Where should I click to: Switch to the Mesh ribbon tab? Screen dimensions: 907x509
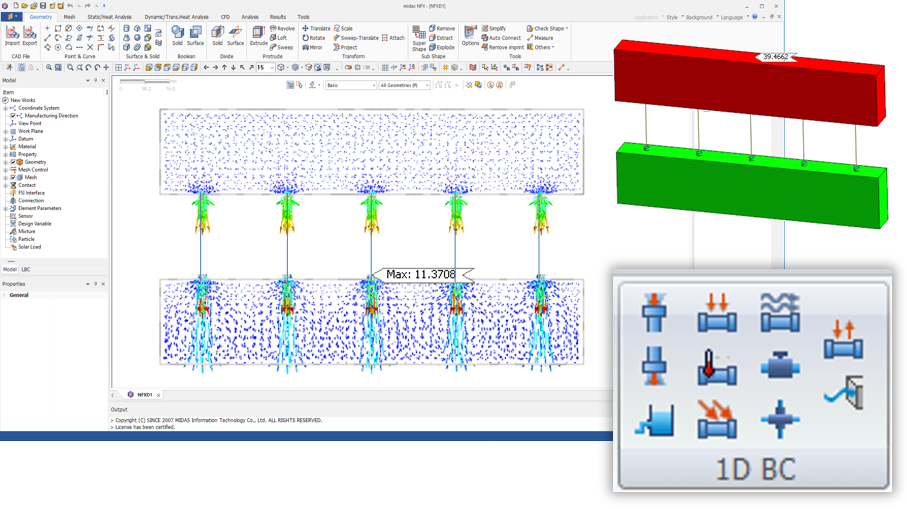click(x=69, y=17)
